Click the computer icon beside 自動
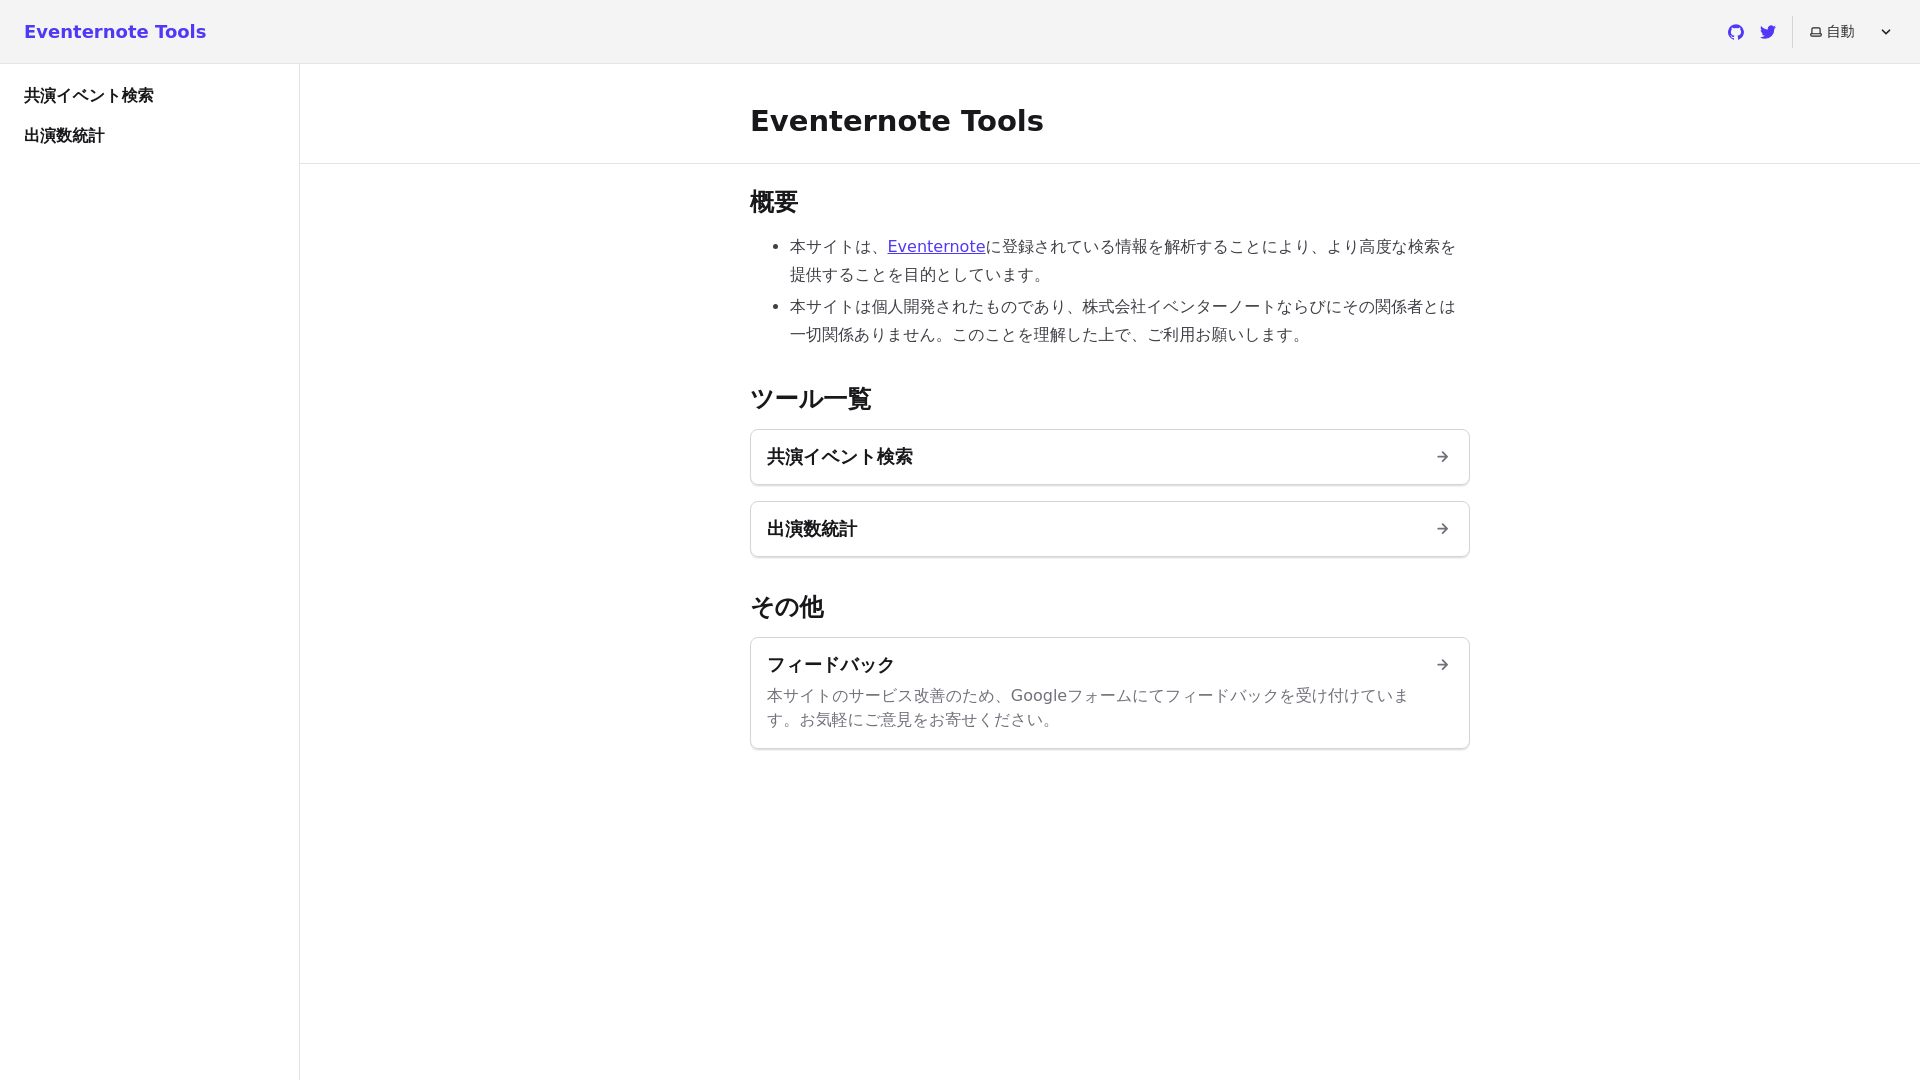Image resolution: width=1920 pixels, height=1080 pixels. [x=1816, y=32]
